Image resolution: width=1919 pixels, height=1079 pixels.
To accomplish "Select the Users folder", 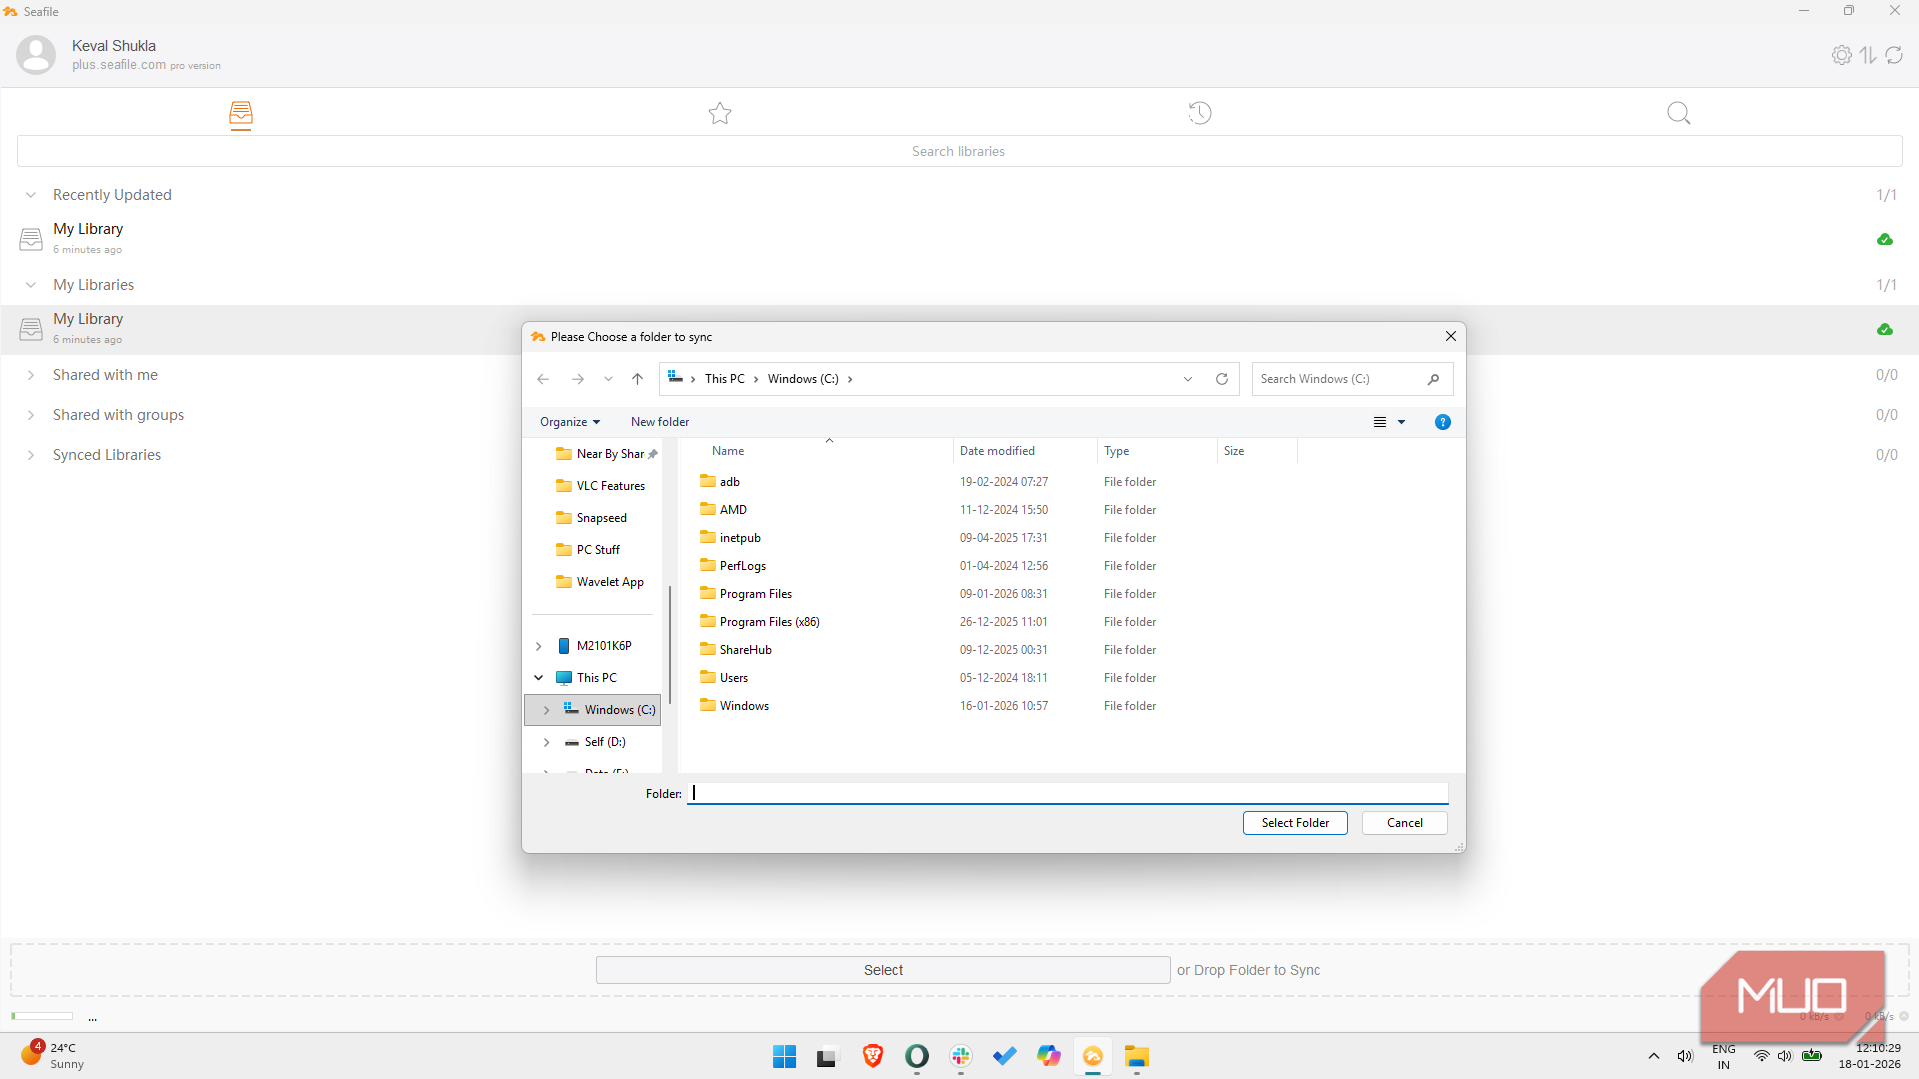I will point(734,678).
